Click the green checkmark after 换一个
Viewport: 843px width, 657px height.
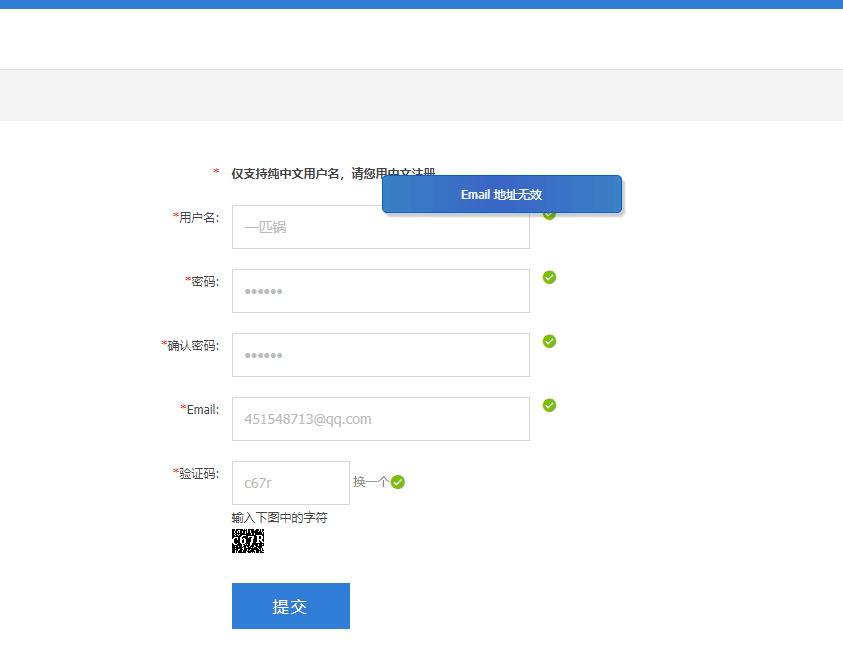(x=398, y=482)
